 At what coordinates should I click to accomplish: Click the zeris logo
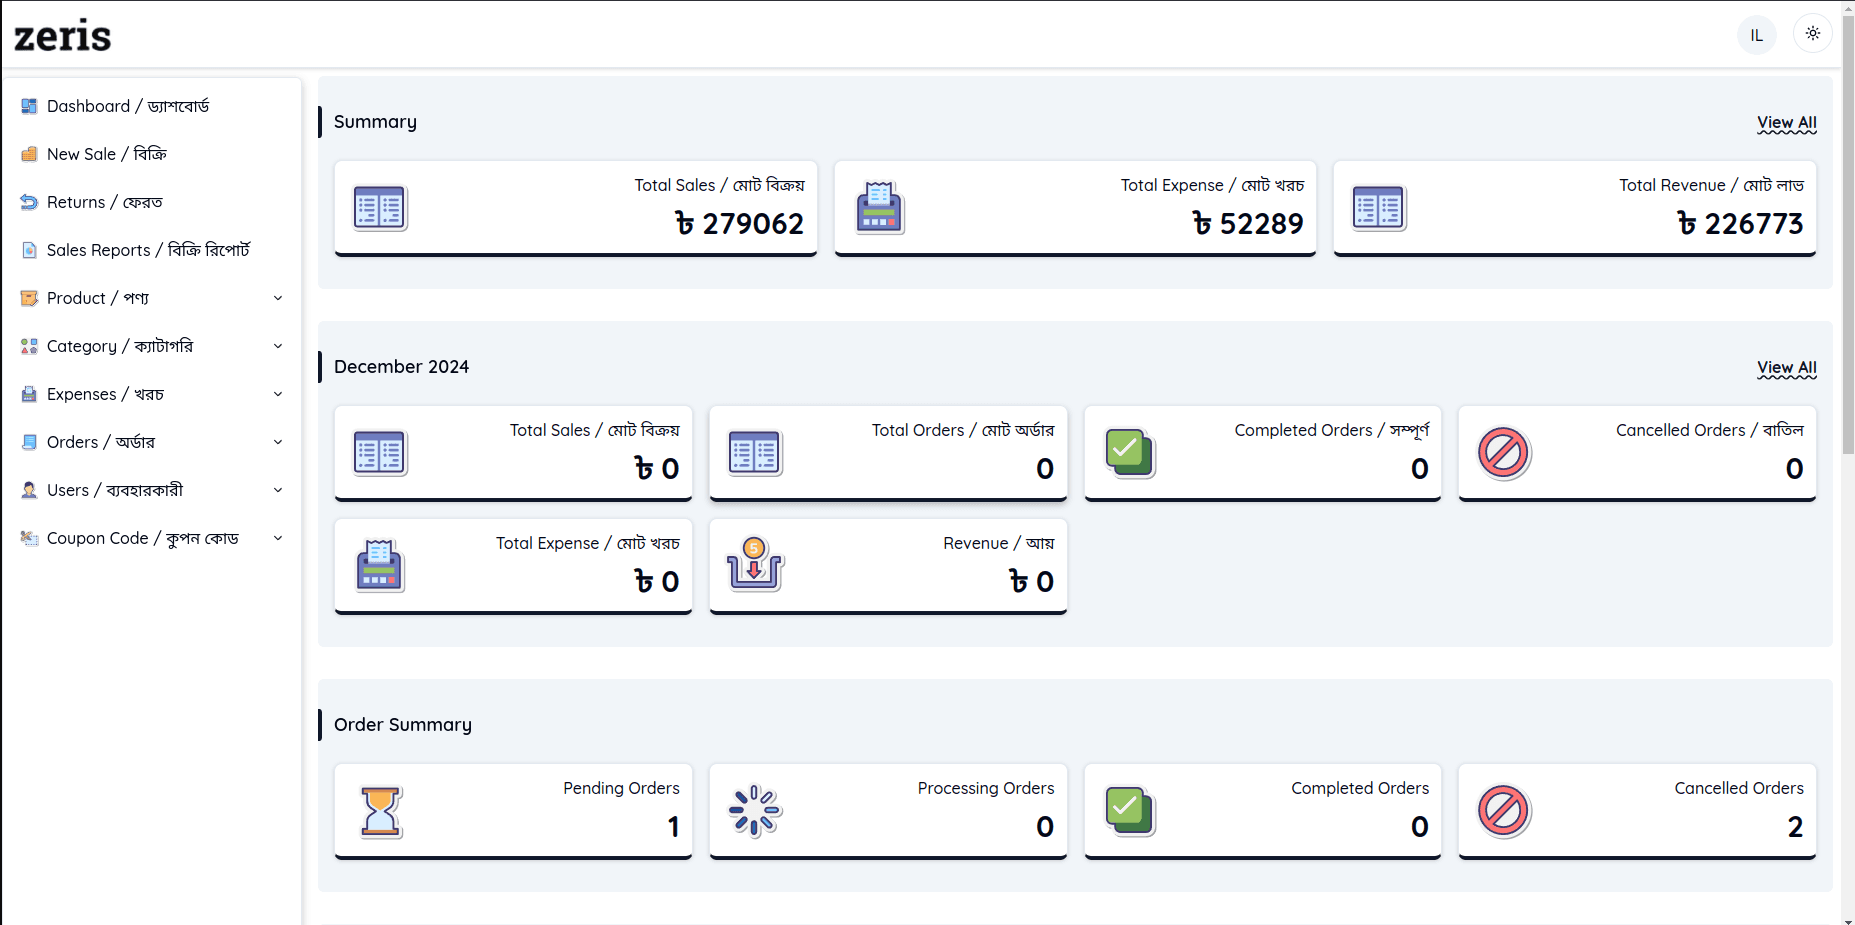pyautogui.click(x=62, y=36)
